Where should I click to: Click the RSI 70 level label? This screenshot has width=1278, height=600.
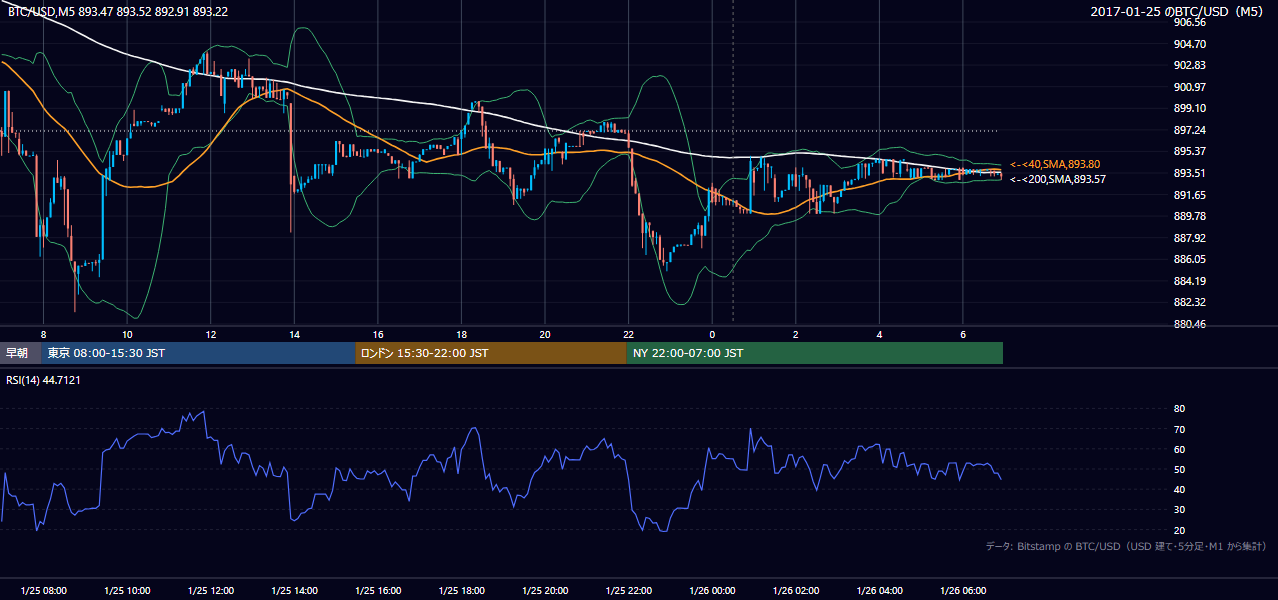click(x=1179, y=429)
